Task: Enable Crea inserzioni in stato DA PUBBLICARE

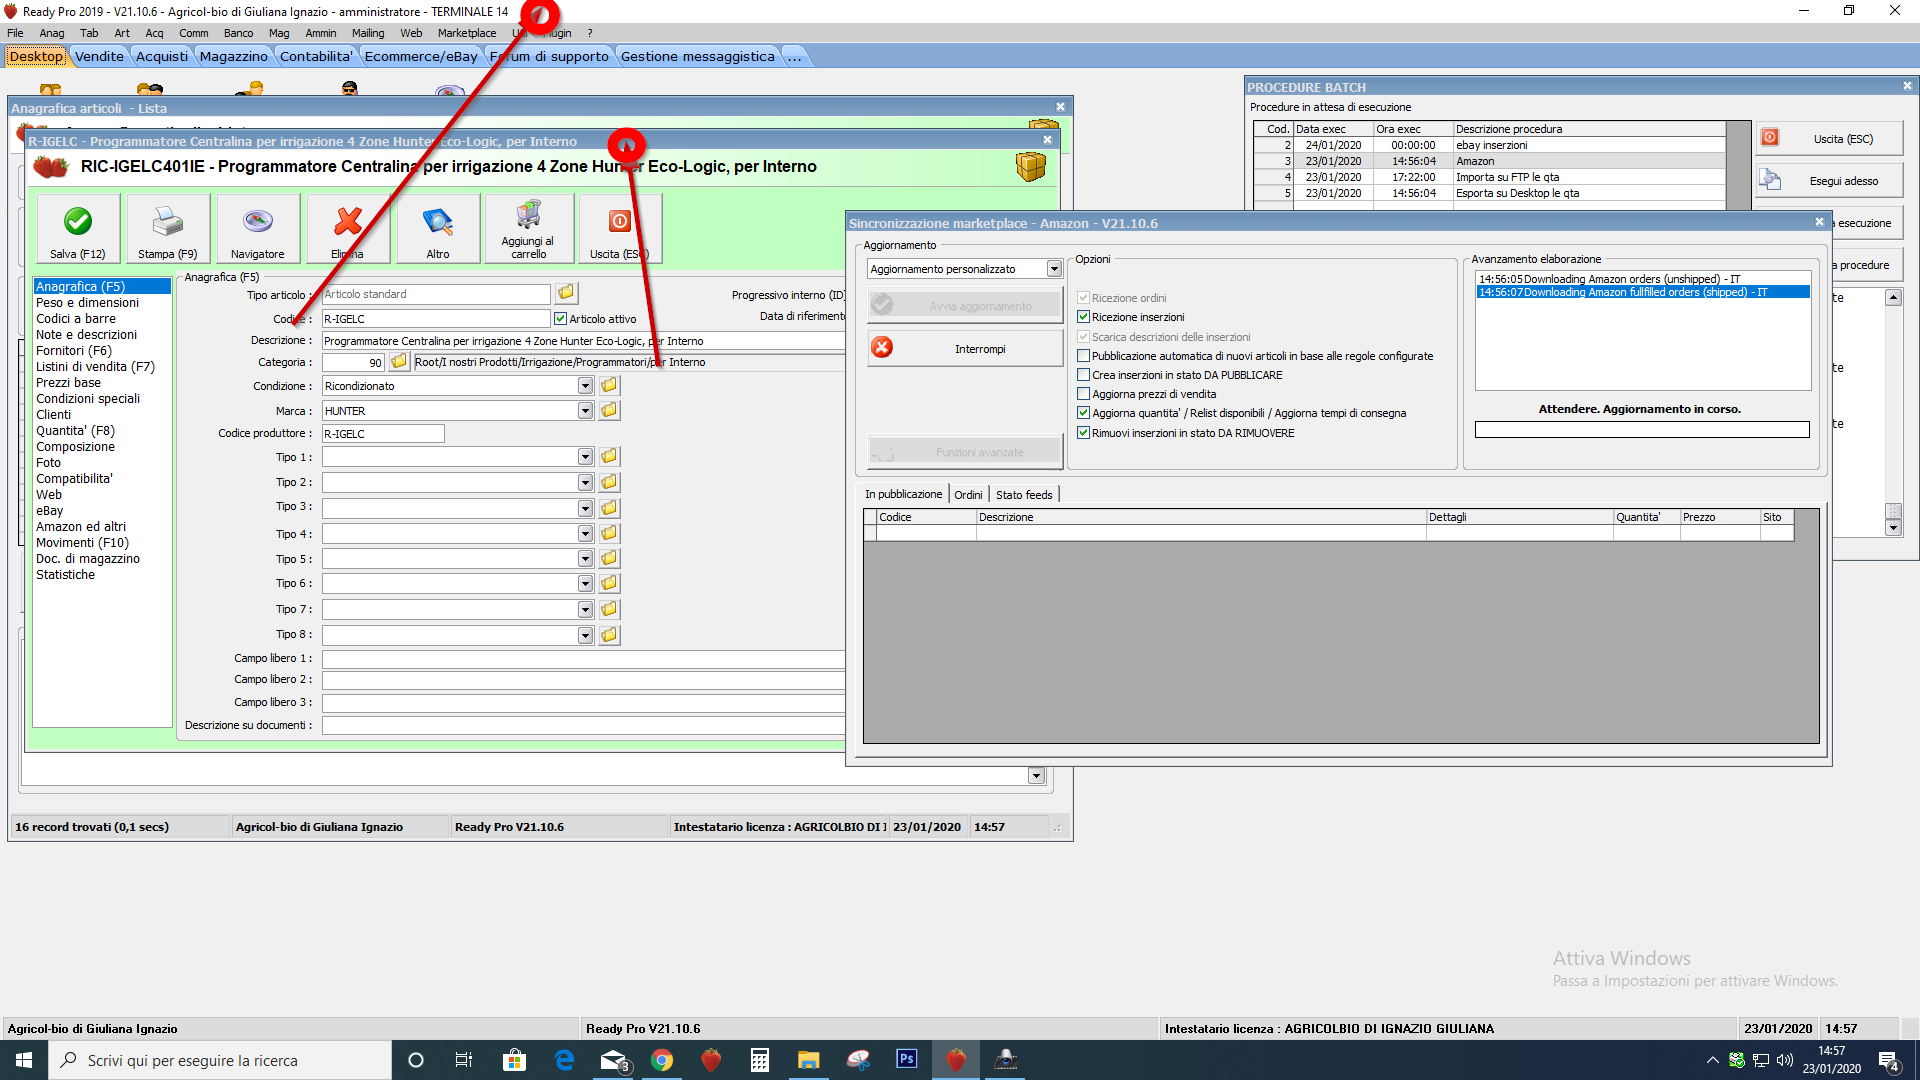Action: pyautogui.click(x=1083, y=375)
